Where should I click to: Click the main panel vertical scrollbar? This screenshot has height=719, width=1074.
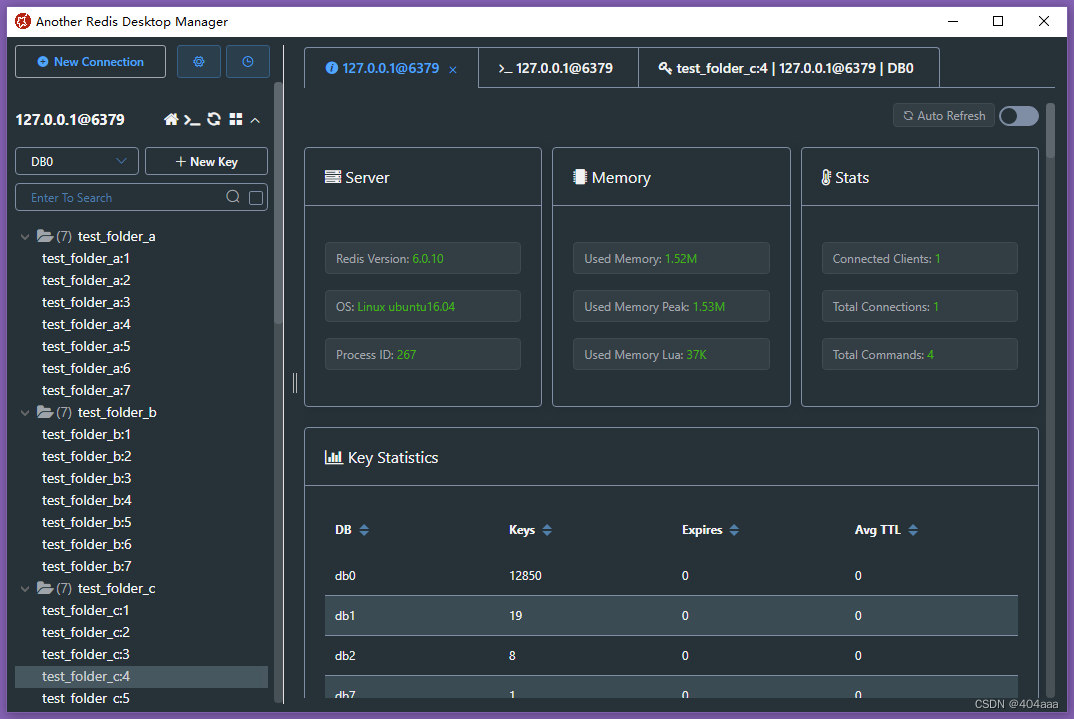[x=1050, y=130]
